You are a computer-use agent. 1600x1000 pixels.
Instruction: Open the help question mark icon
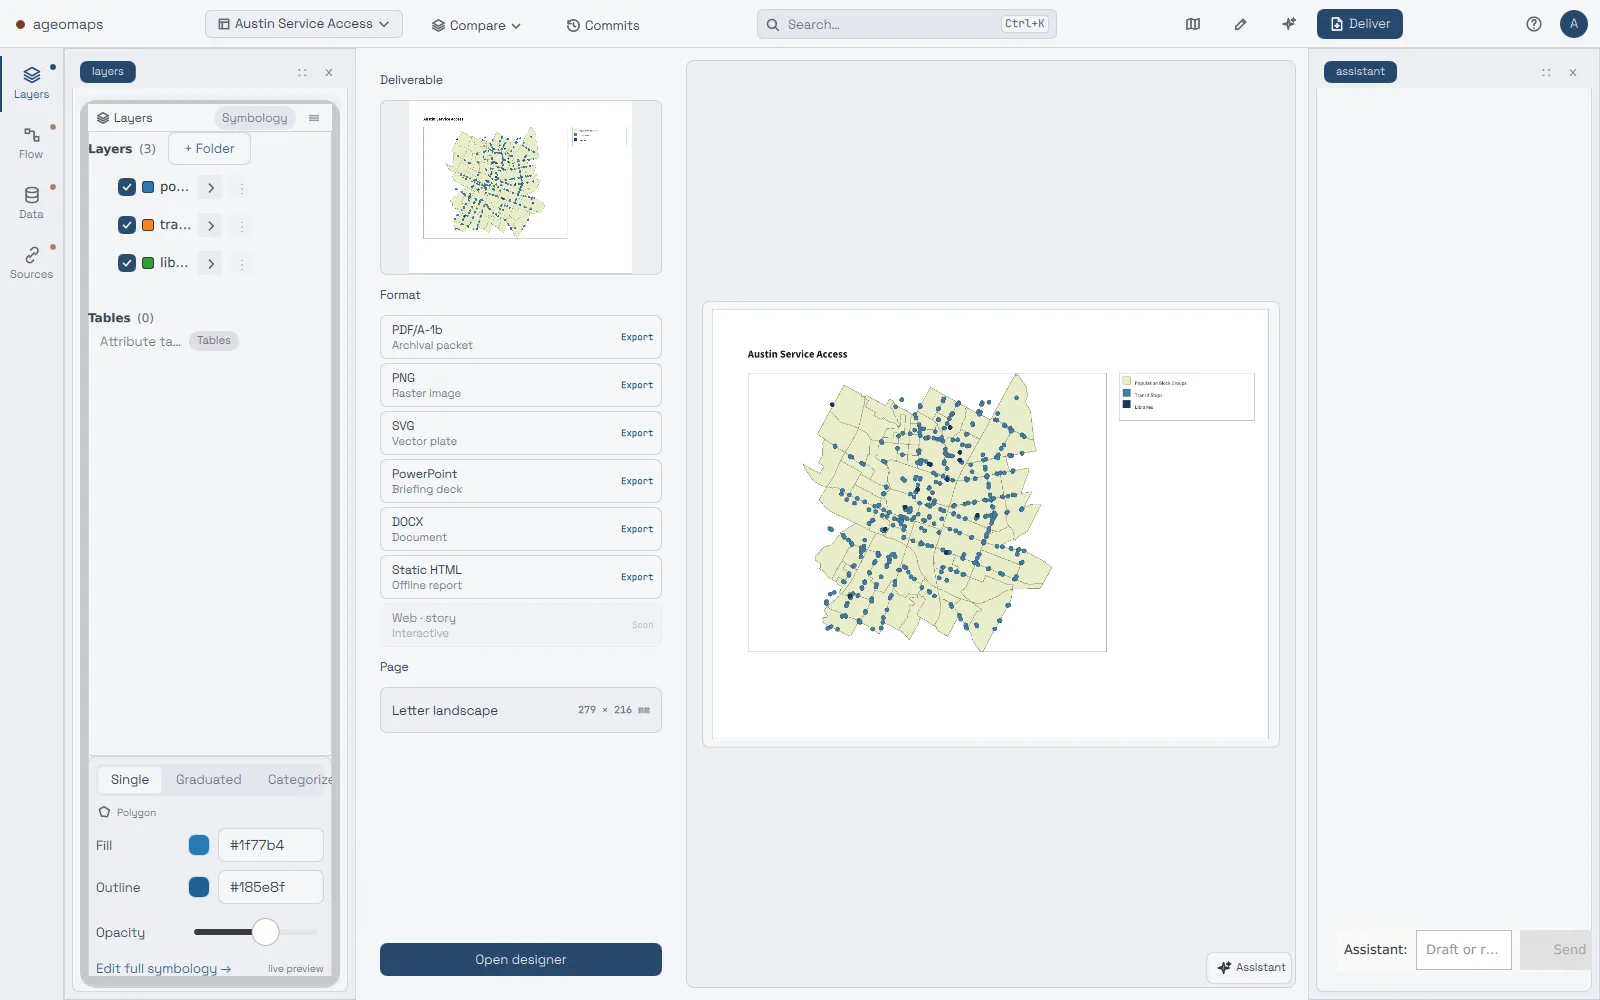1534,24
